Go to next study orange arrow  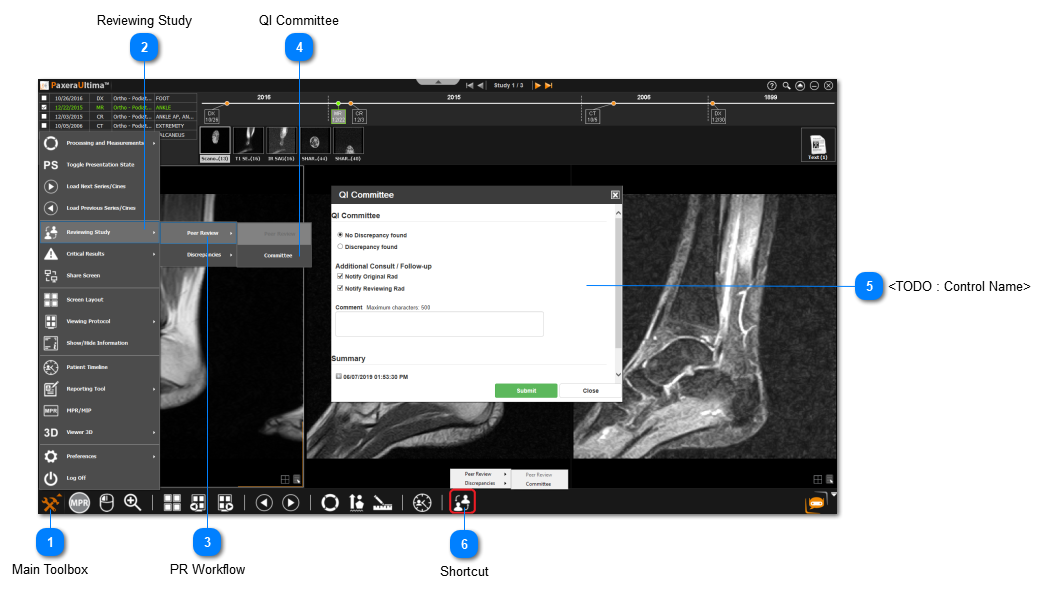(538, 85)
